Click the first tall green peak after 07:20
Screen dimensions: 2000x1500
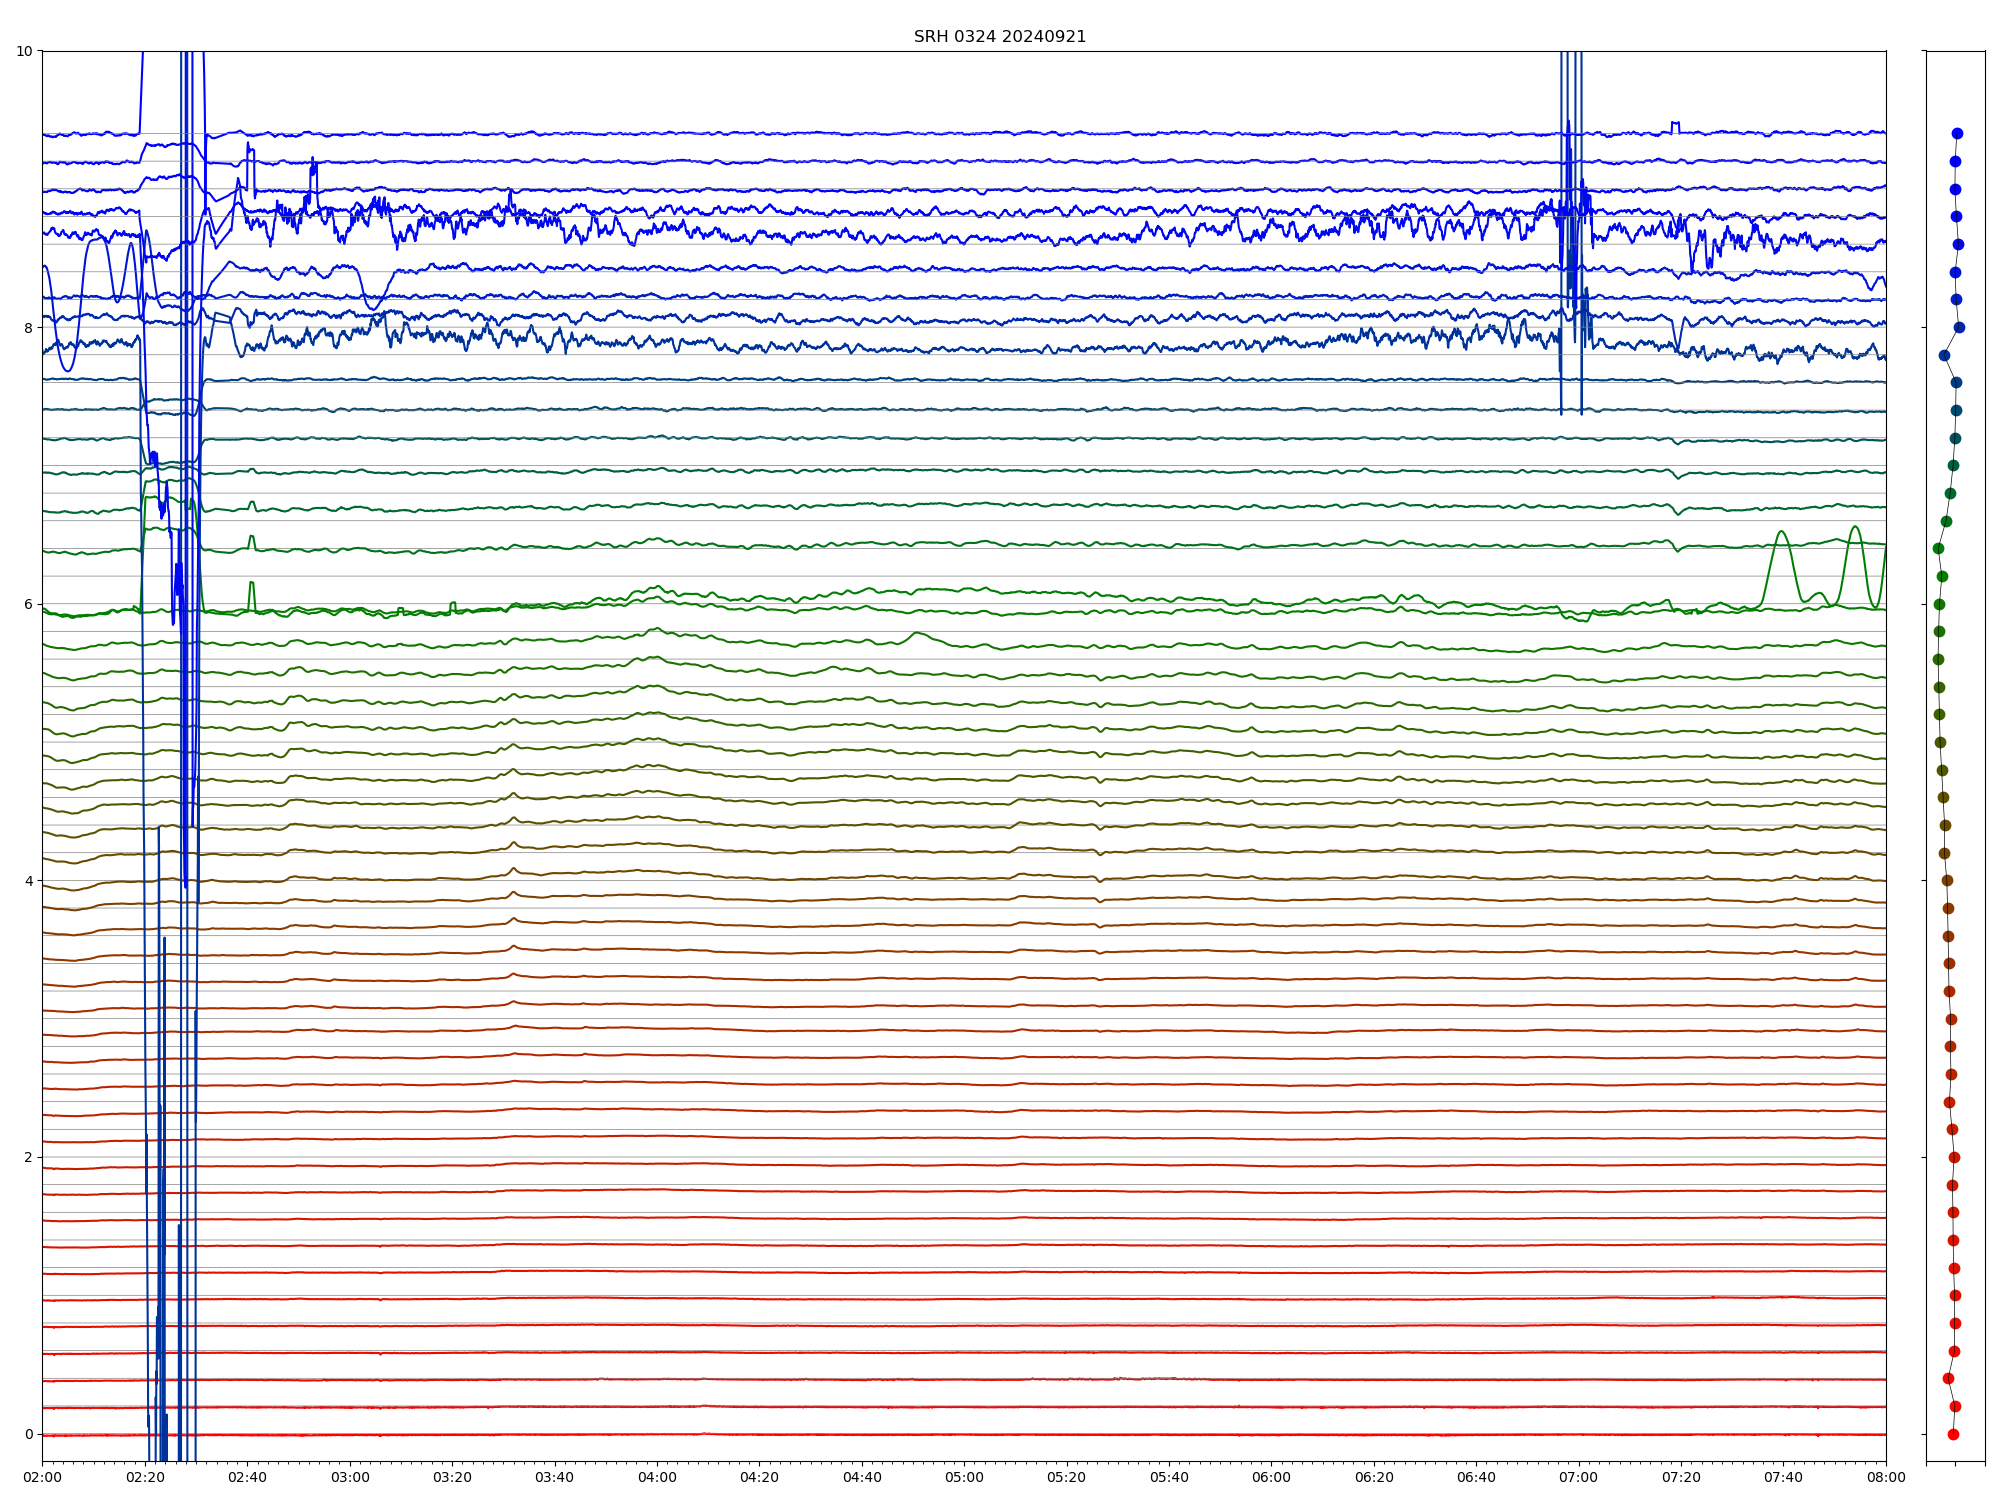pos(1781,532)
